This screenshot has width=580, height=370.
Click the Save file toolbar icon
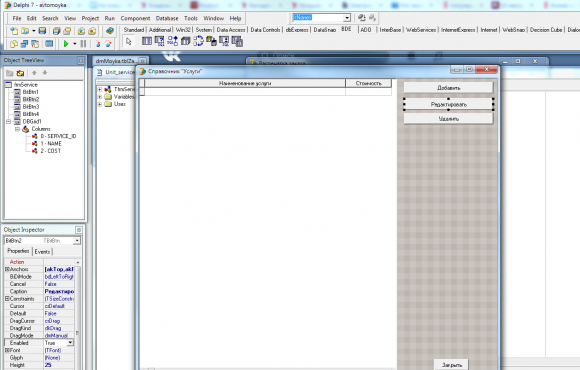[x=42, y=31]
